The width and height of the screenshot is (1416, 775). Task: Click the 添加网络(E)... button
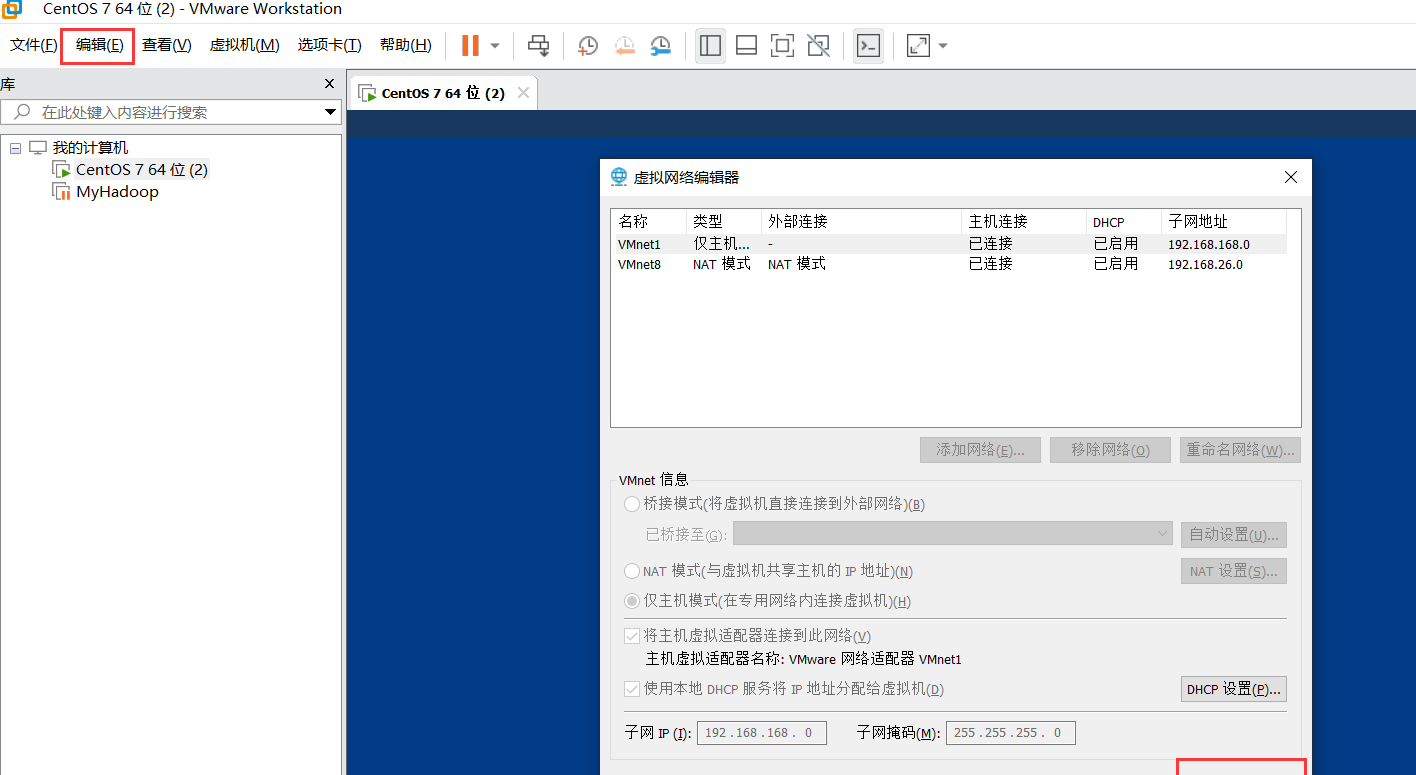click(x=980, y=450)
